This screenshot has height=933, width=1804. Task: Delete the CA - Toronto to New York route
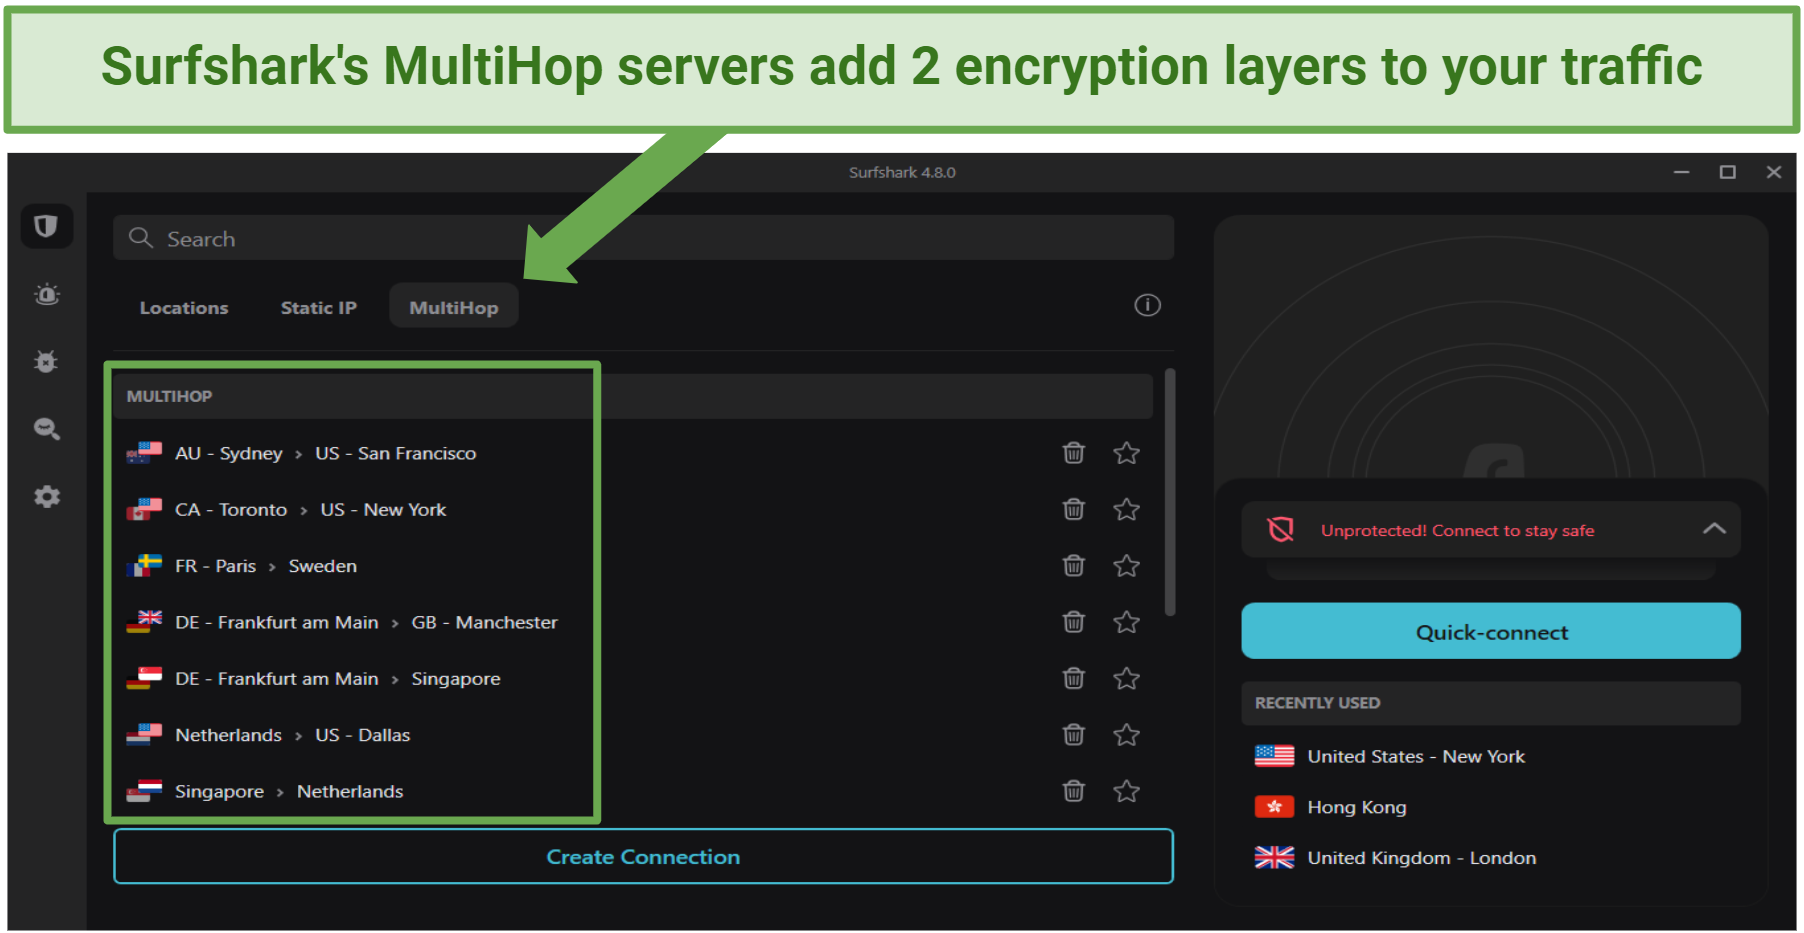tap(1074, 509)
